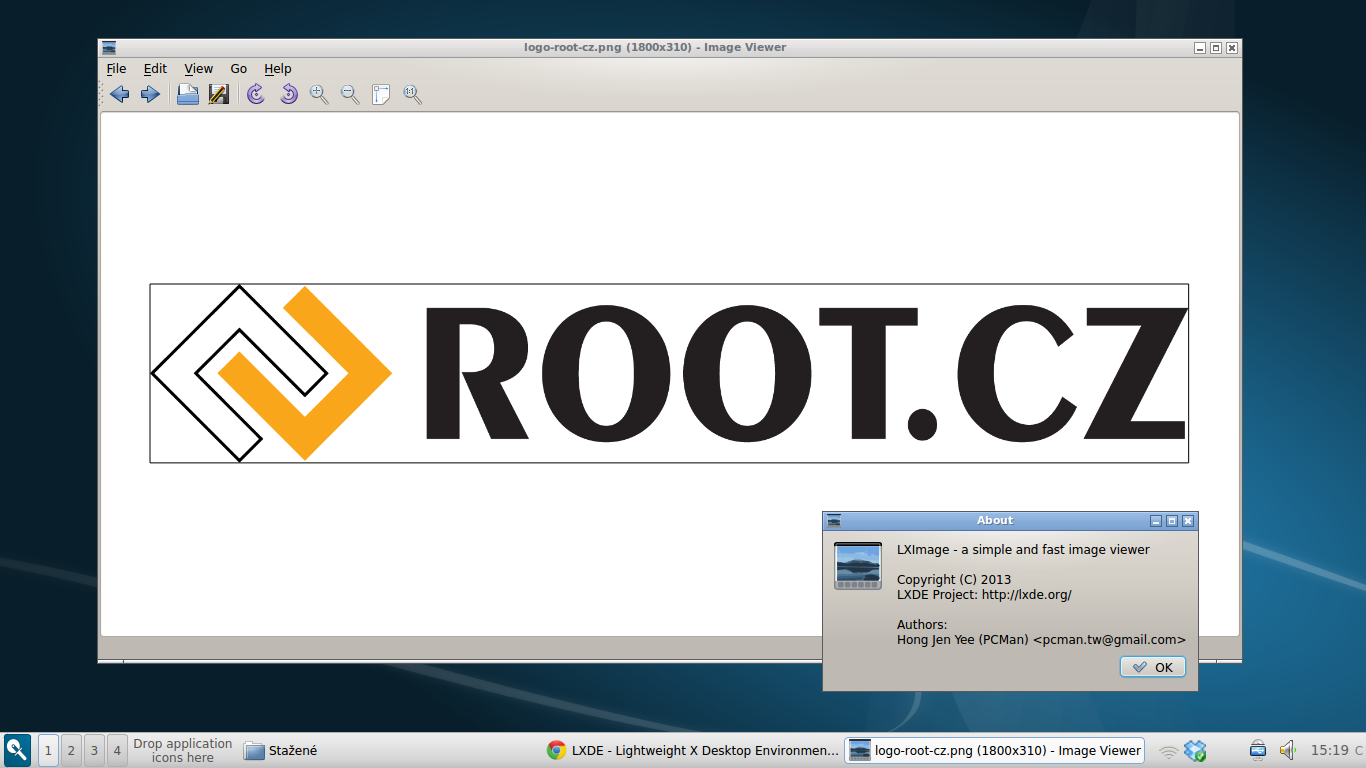
Task: Open a new image file
Action: tap(187, 93)
